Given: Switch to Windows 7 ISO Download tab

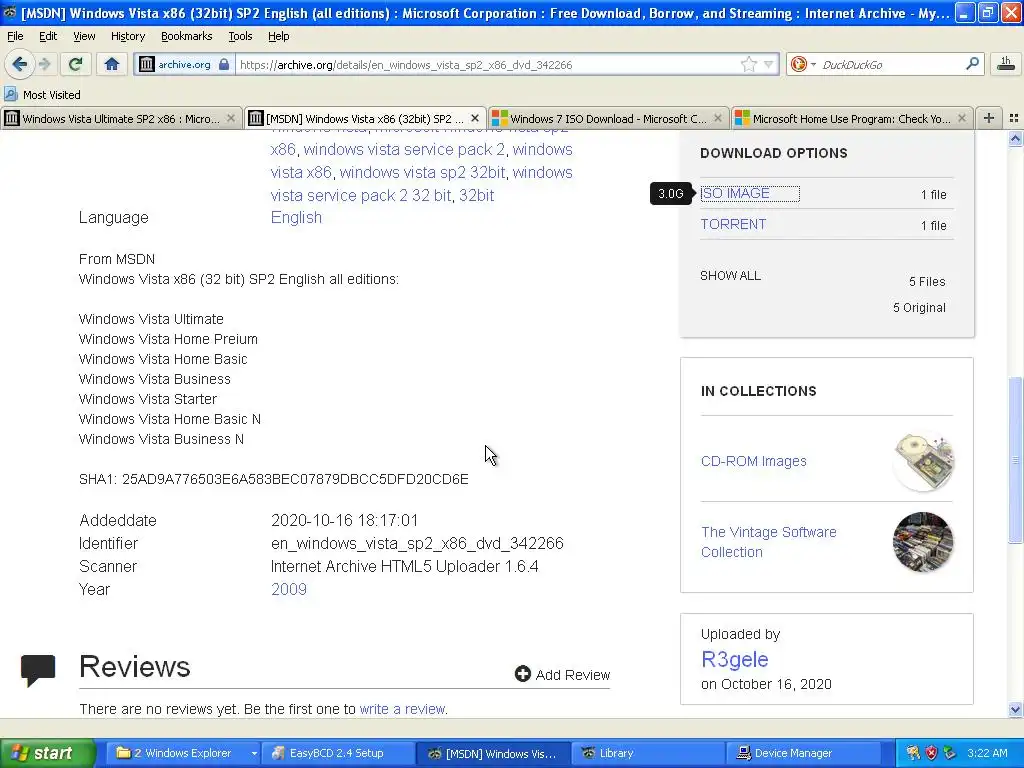Looking at the screenshot, I should [x=607, y=118].
